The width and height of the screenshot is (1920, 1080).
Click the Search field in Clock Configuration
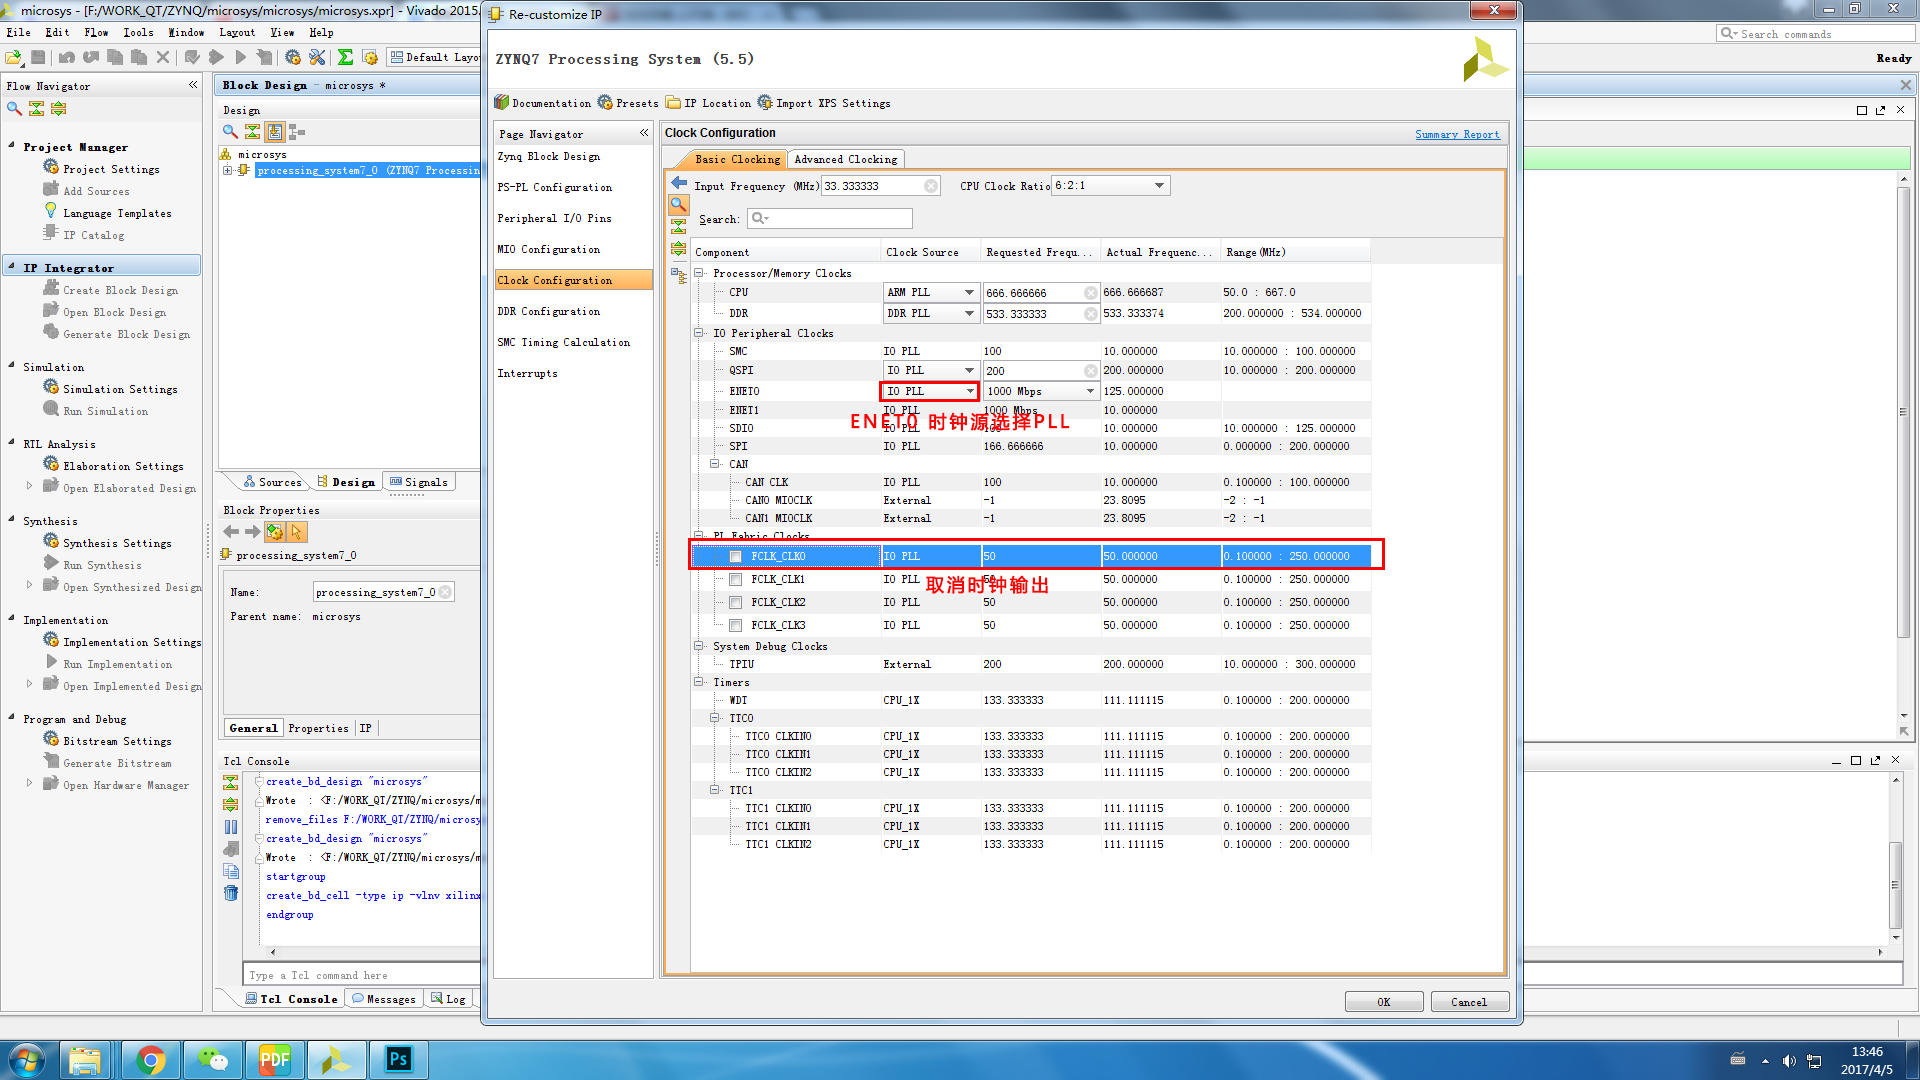click(x=830, y=218)
